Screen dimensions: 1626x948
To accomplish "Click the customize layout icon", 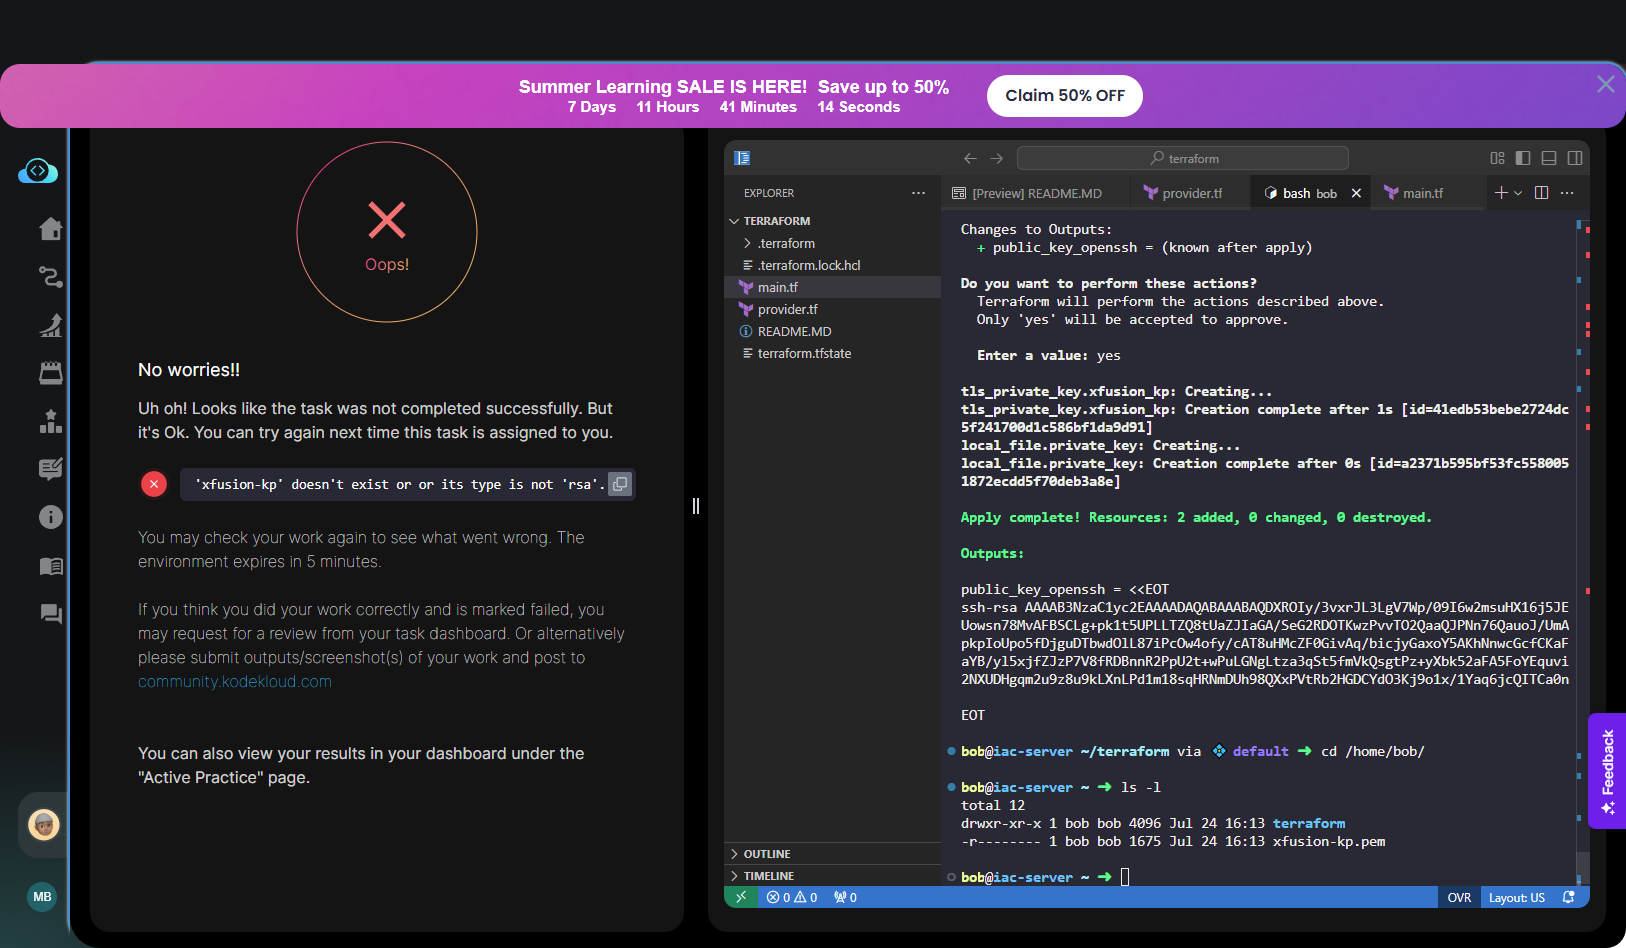I will tap(1497, 158).
